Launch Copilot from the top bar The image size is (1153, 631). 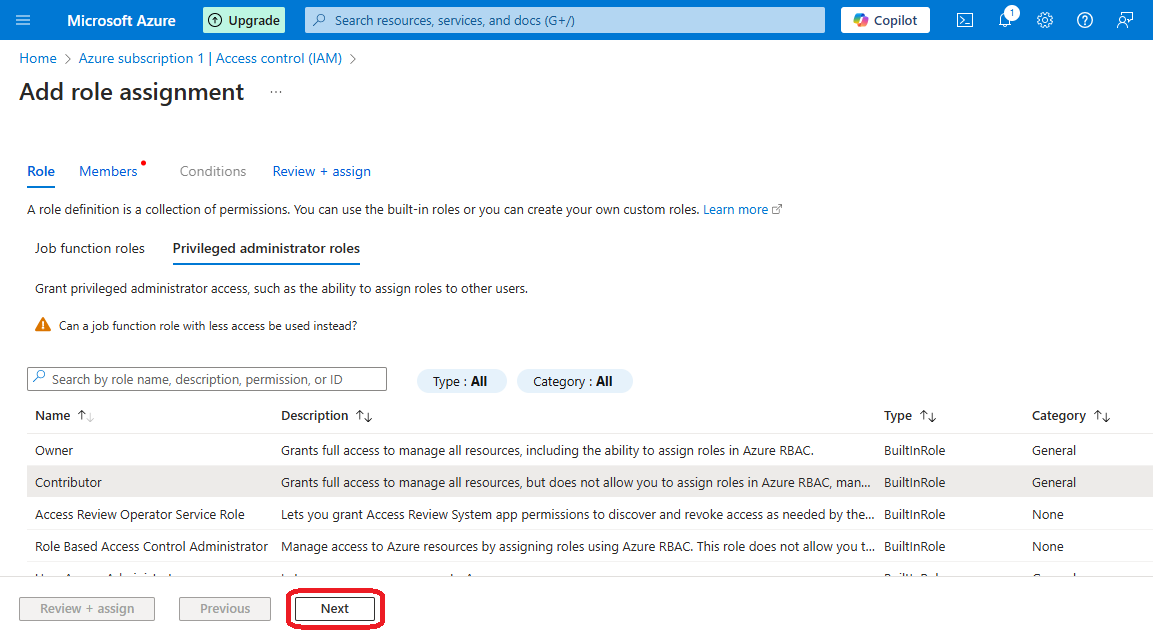885,20
